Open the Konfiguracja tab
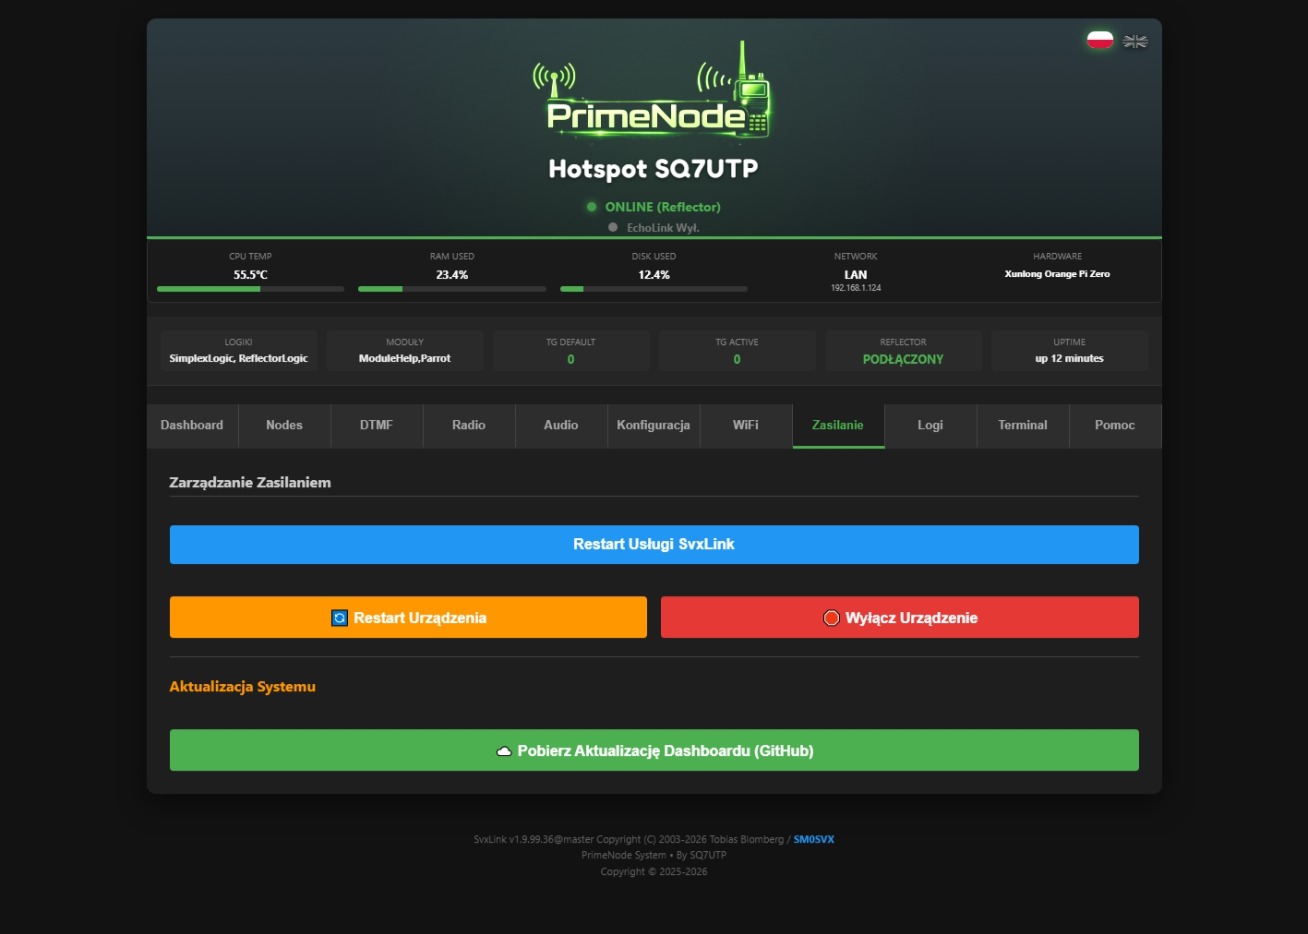The width and height of the screenshot is (1308, 934). [653, 426]
